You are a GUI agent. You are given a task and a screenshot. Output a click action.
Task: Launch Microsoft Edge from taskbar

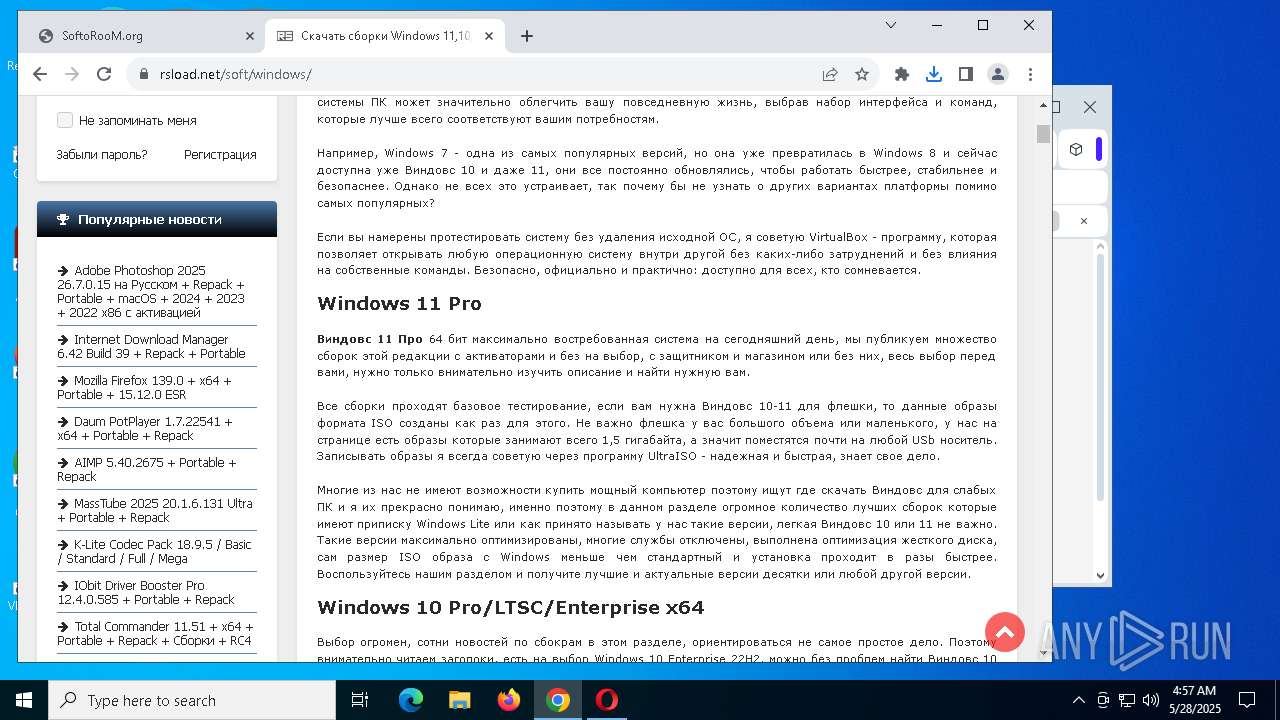coord(411,700)
